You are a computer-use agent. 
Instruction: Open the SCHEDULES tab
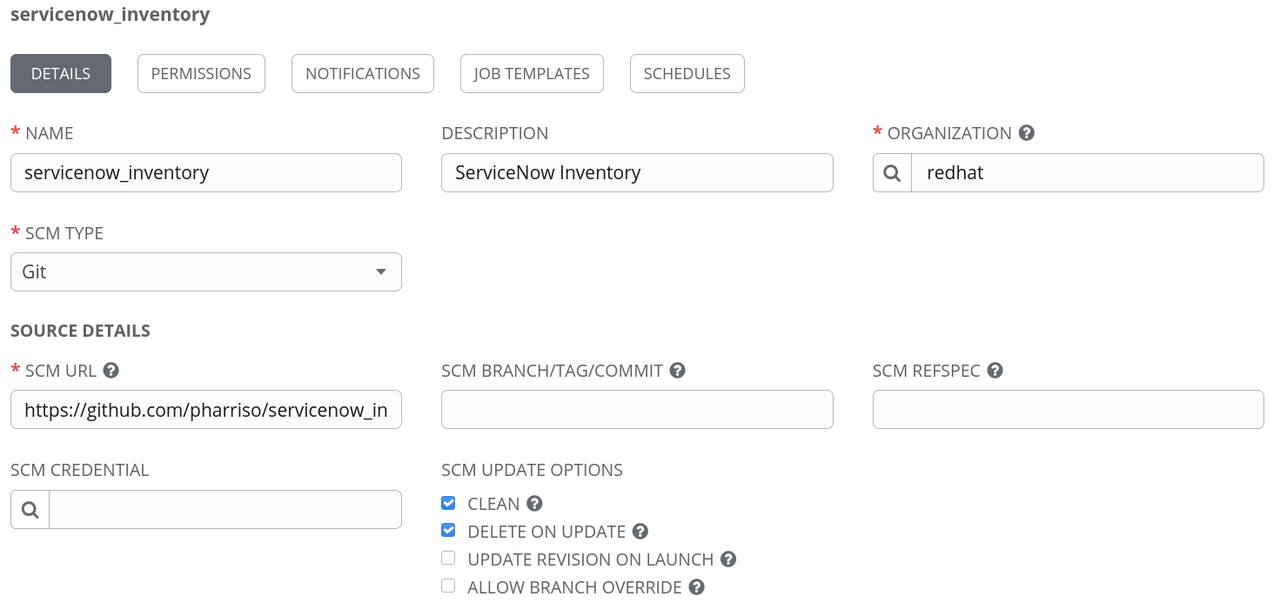pyautogui.click(x=687, y=72)
